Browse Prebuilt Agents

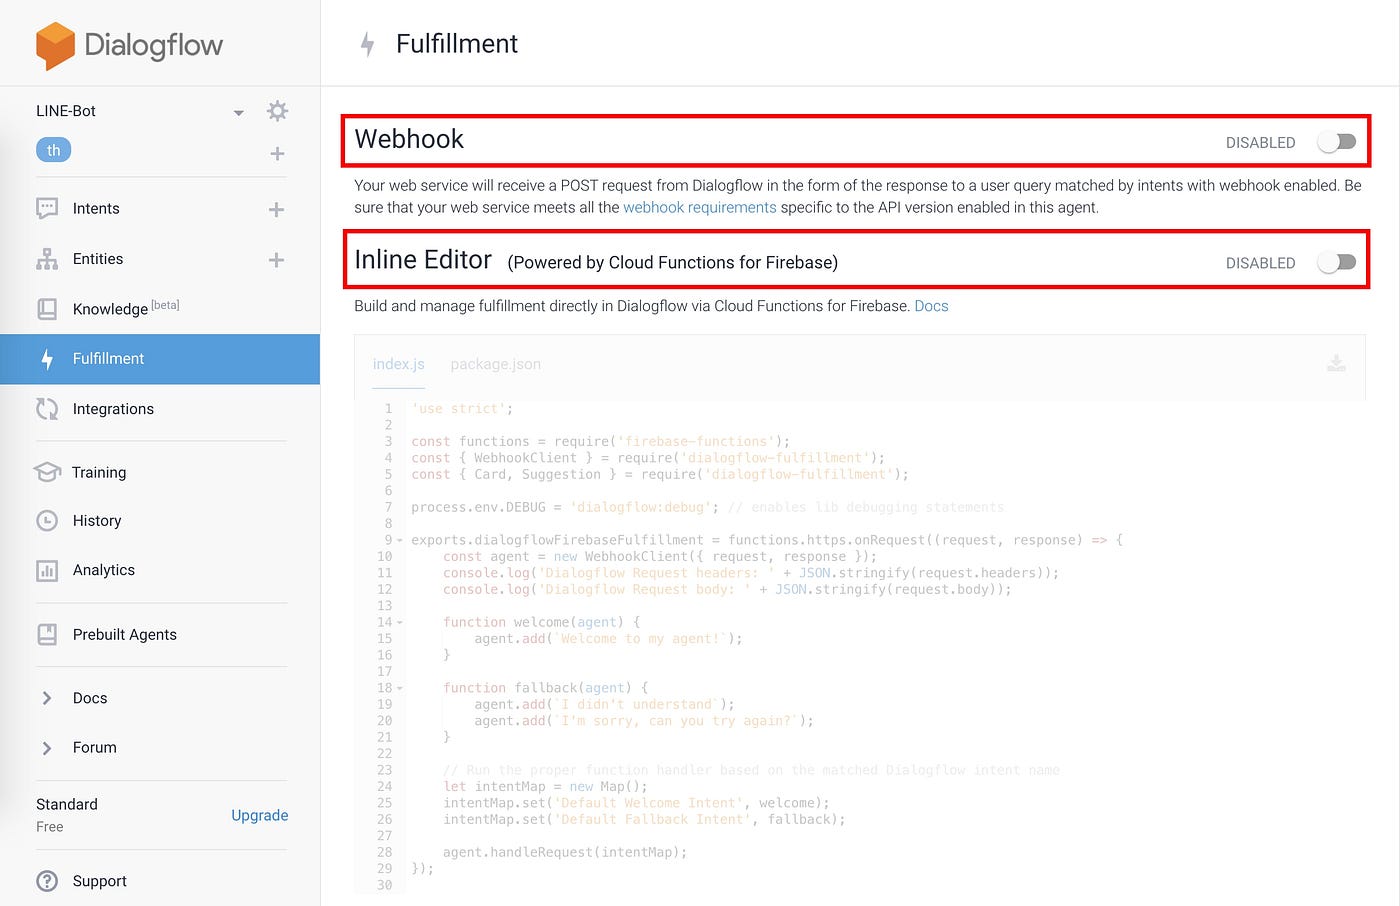[x=124, y=634]
